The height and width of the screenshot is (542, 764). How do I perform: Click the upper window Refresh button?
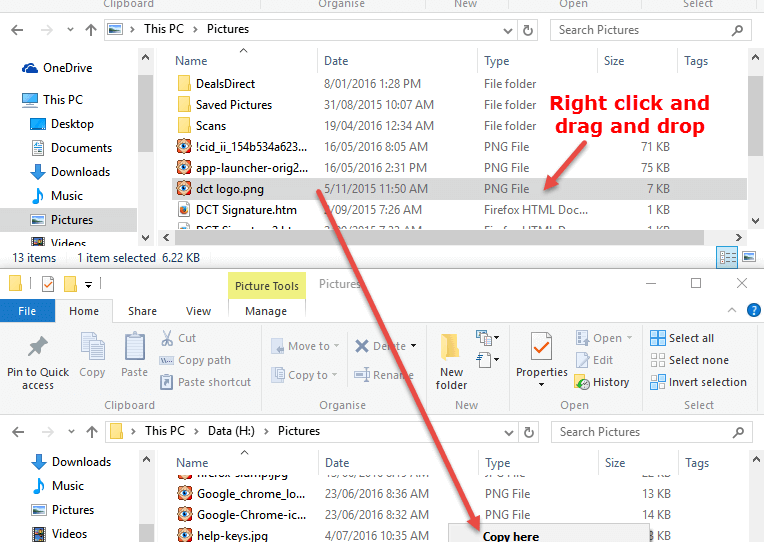point(528,30)
